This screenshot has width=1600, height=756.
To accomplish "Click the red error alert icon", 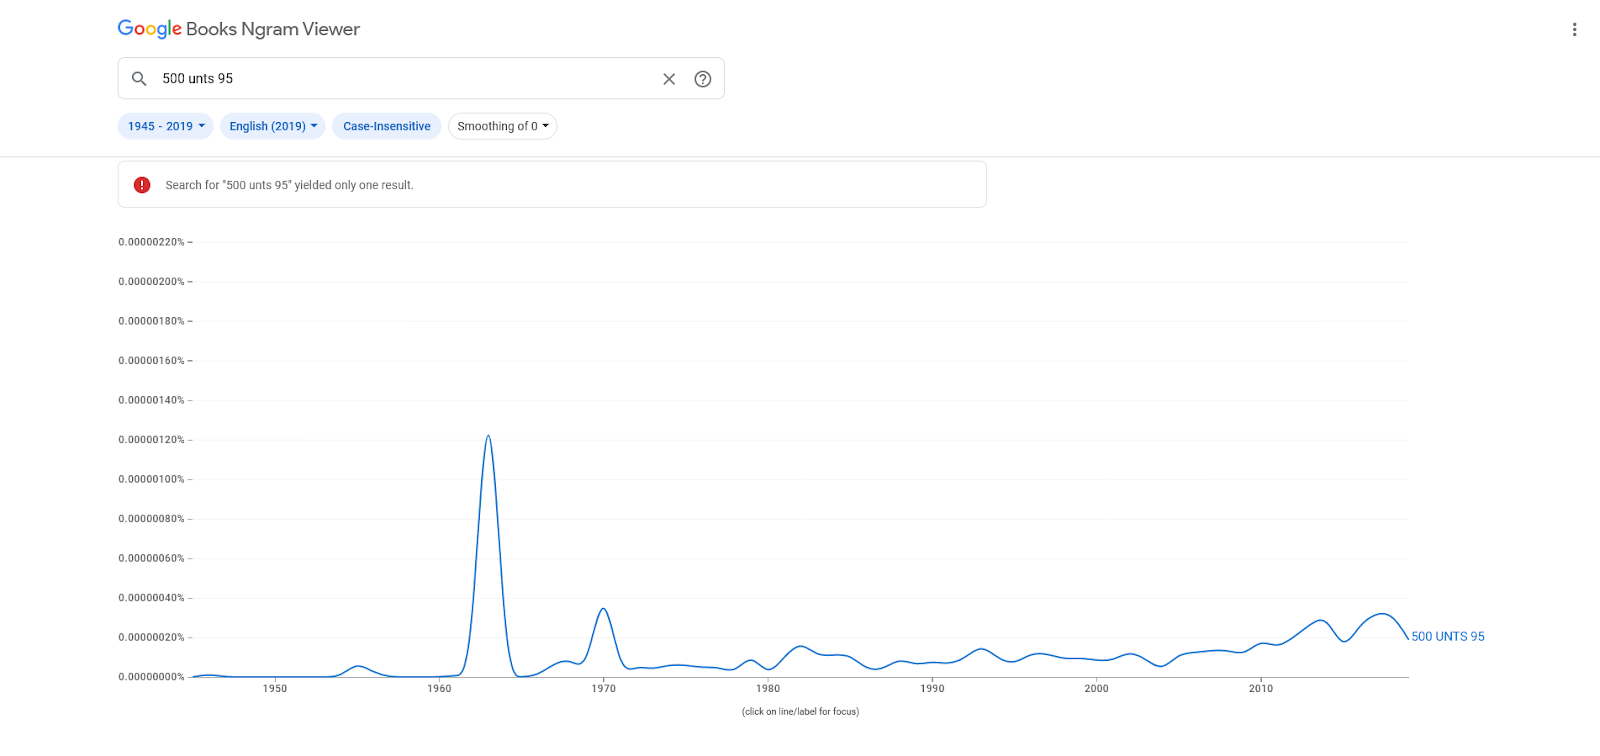I will [x=142, y=185].
